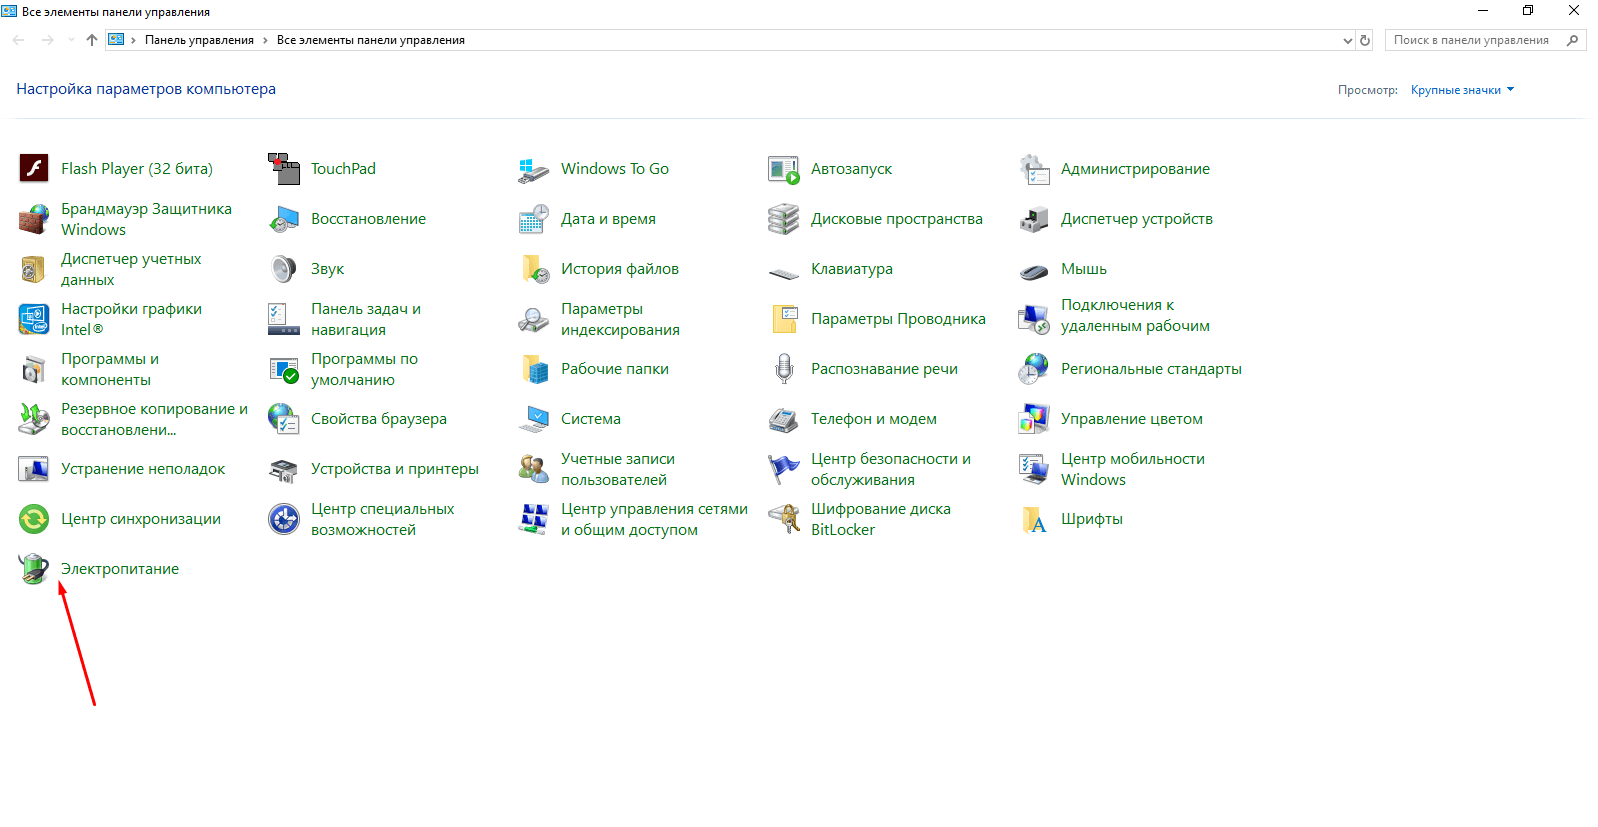Open the Настройки графики Intel icon
Image resolution: width=1598 pixels, height=827 pixels.
[x=34, y=319]
